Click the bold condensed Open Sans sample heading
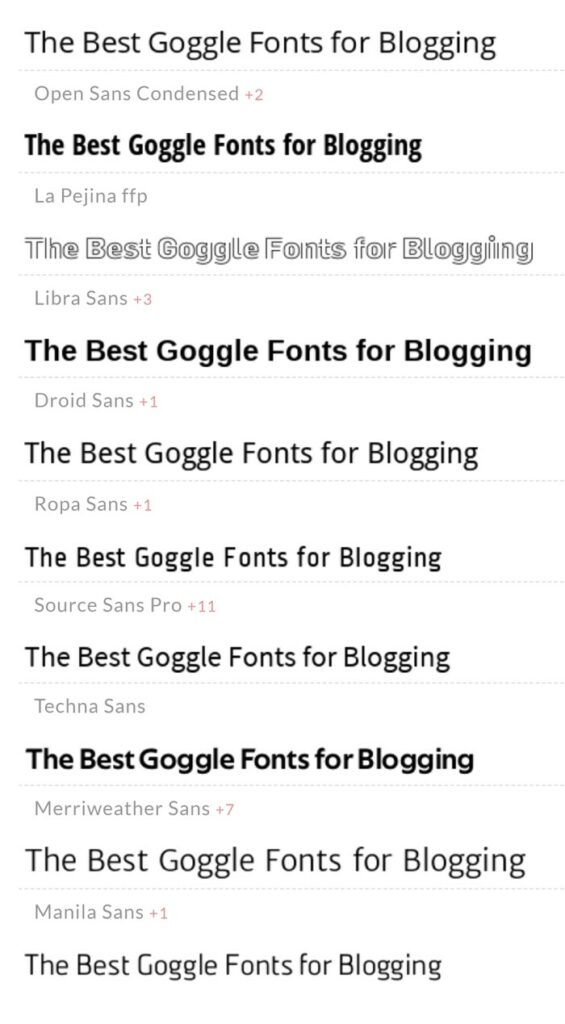The height and width of the screenshot is (1024, 565). [x=223, y=146]
